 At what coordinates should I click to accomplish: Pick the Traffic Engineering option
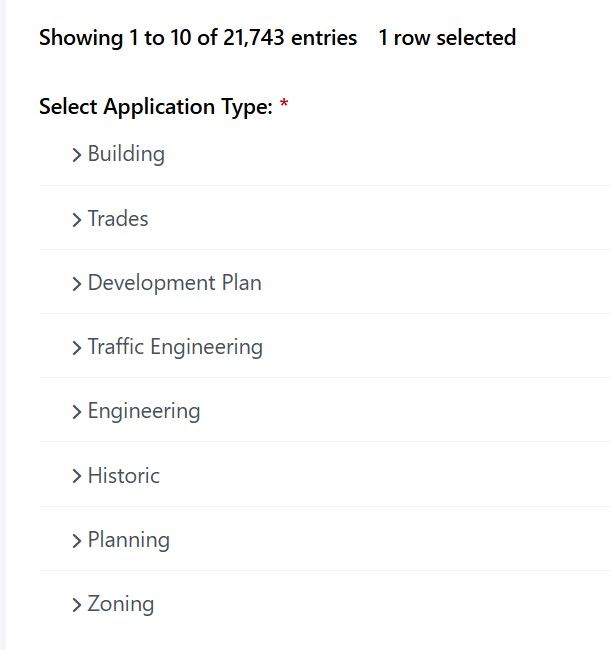coord(175,347)
